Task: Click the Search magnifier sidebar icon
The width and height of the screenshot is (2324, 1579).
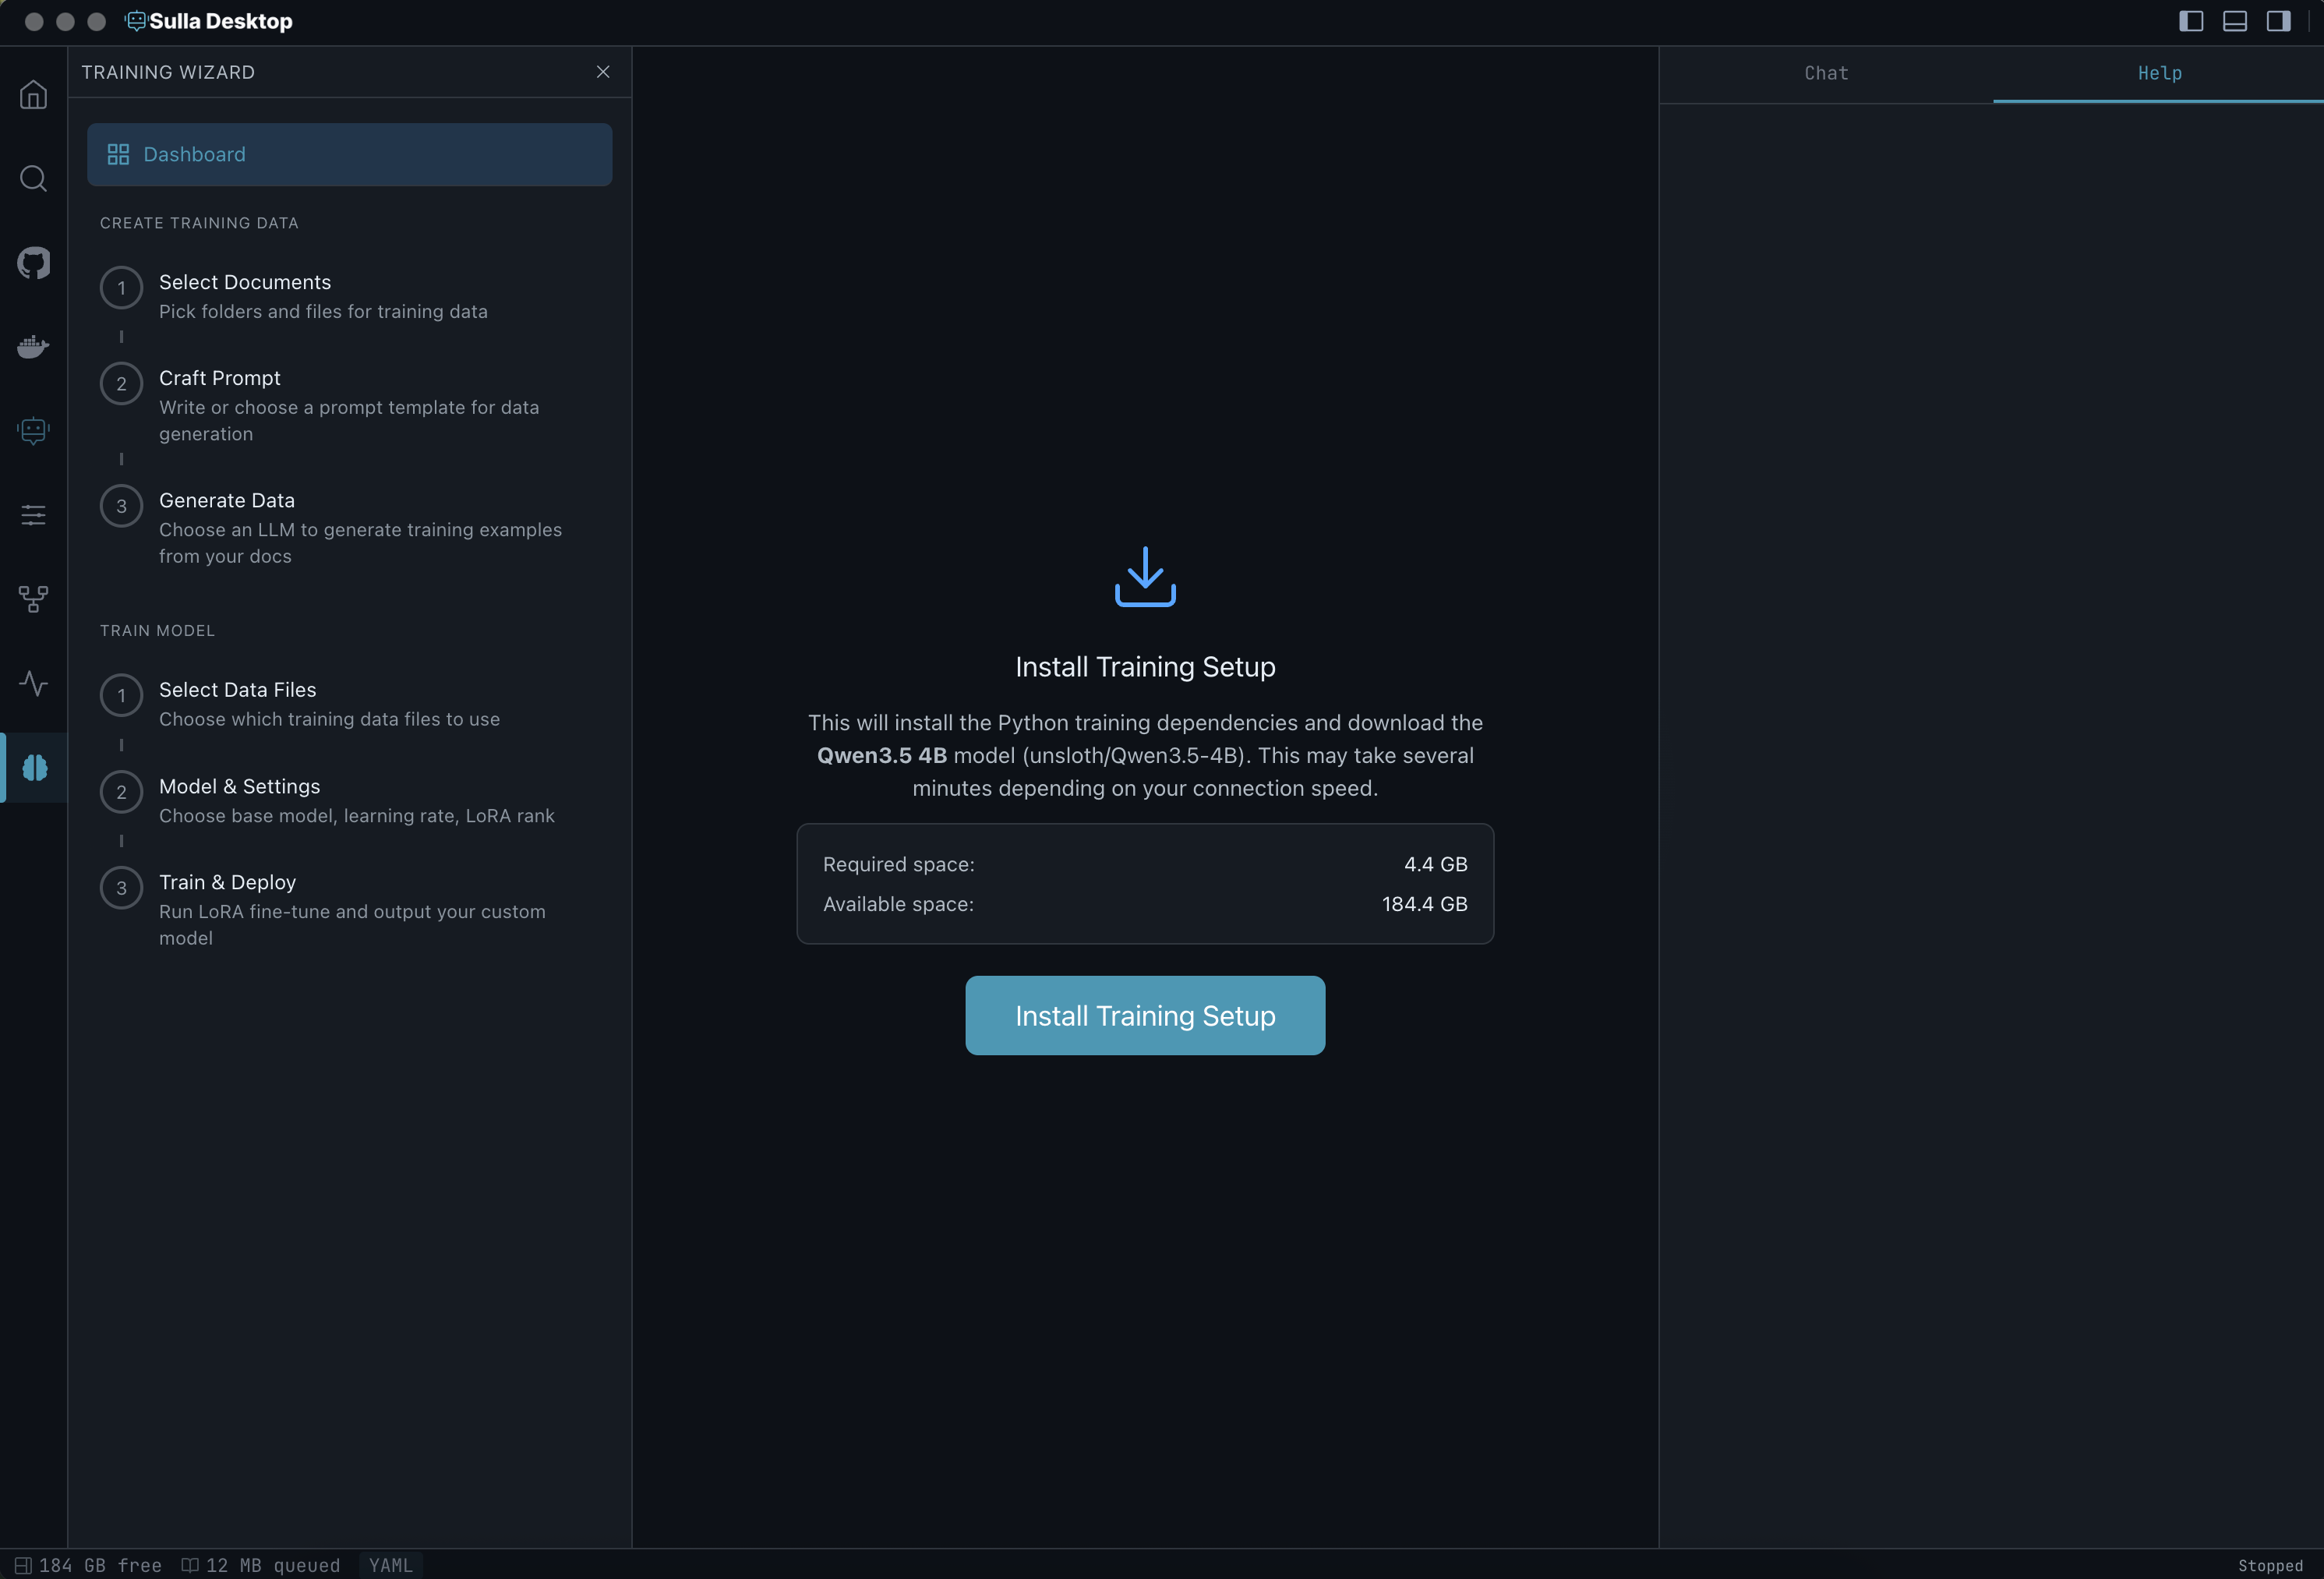Action: [33, 179]
